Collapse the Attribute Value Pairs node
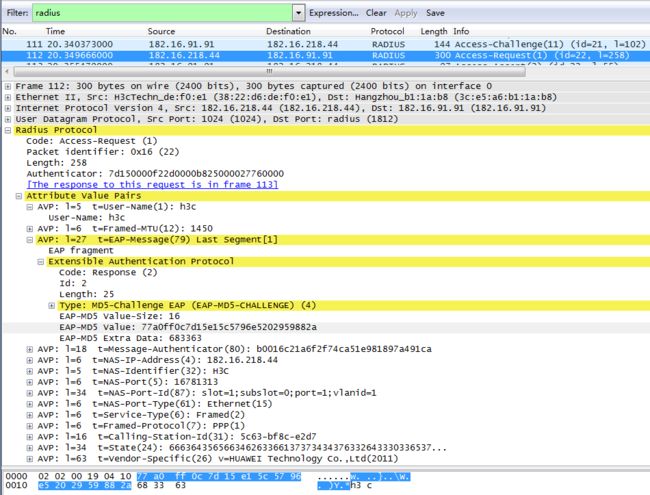 (19, 196)
